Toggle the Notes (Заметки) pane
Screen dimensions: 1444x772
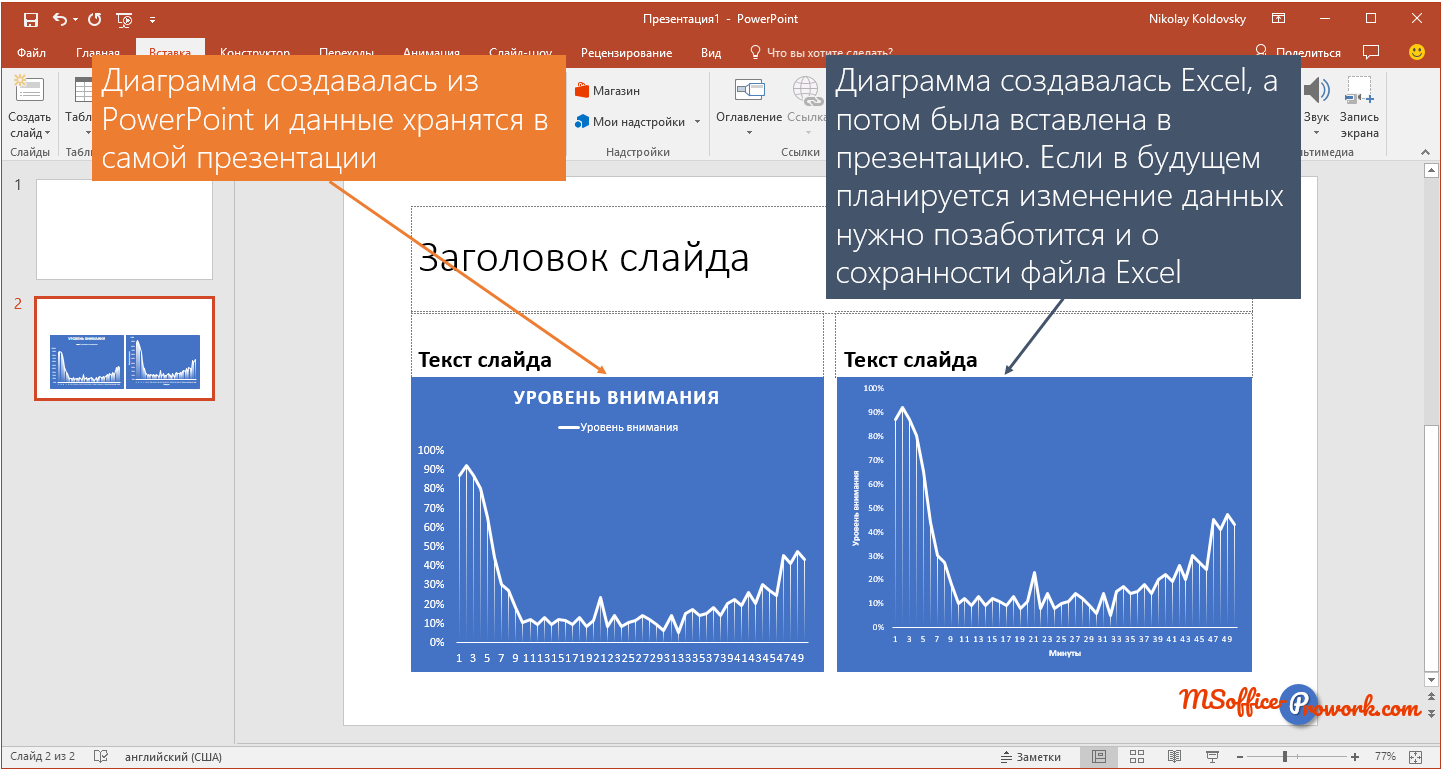pyautogui.click(x=1030, y=757)
